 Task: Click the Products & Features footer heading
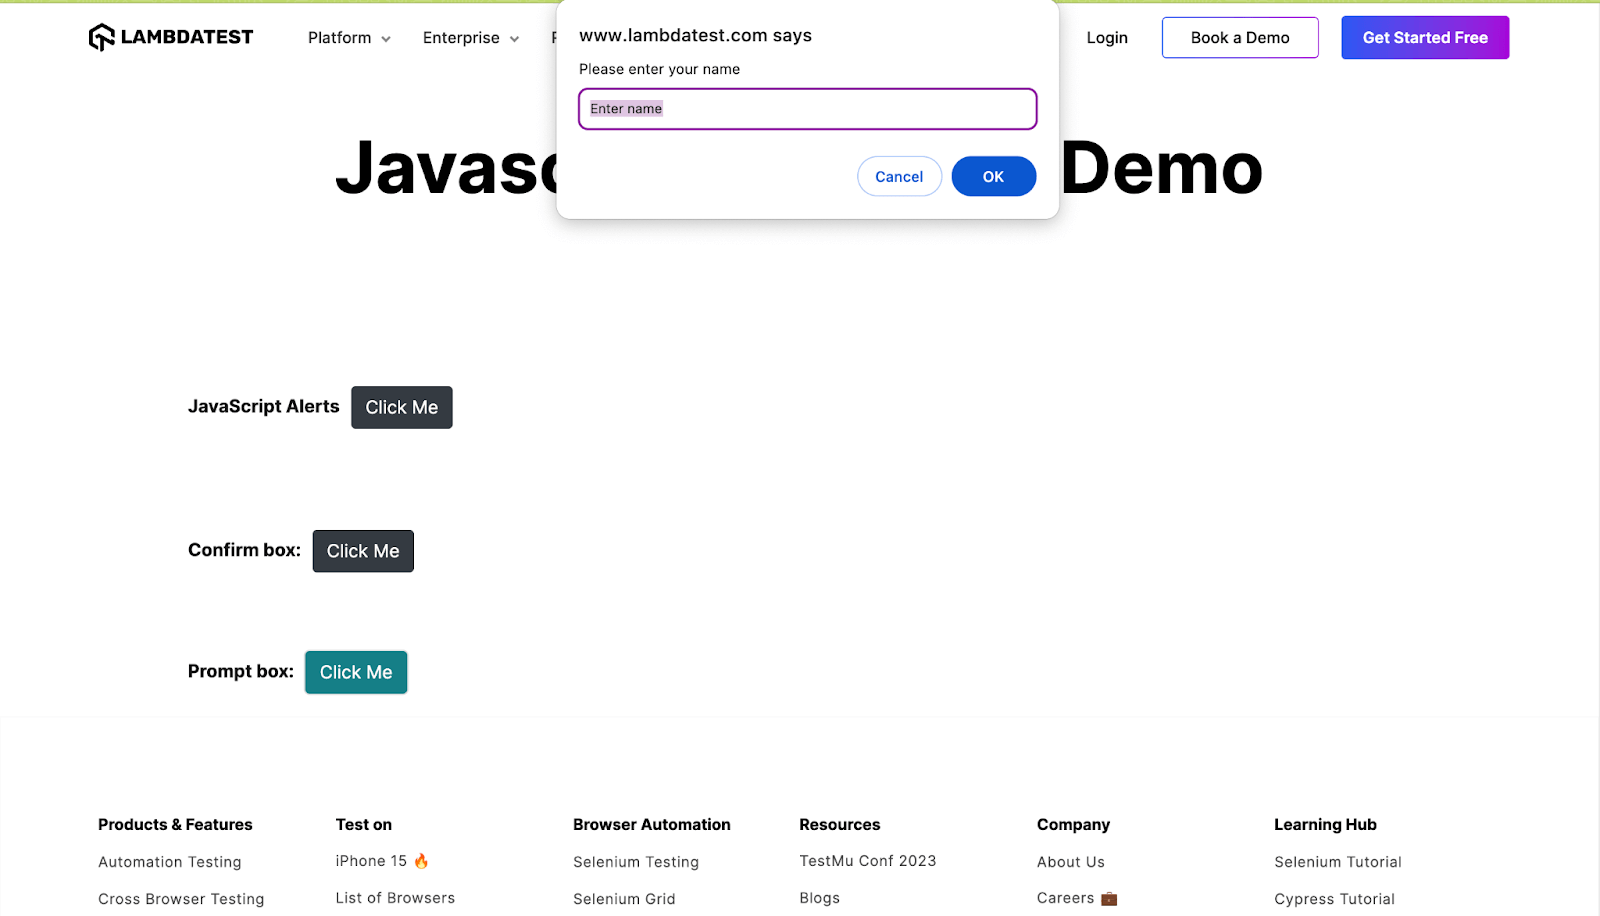(175, 825)
